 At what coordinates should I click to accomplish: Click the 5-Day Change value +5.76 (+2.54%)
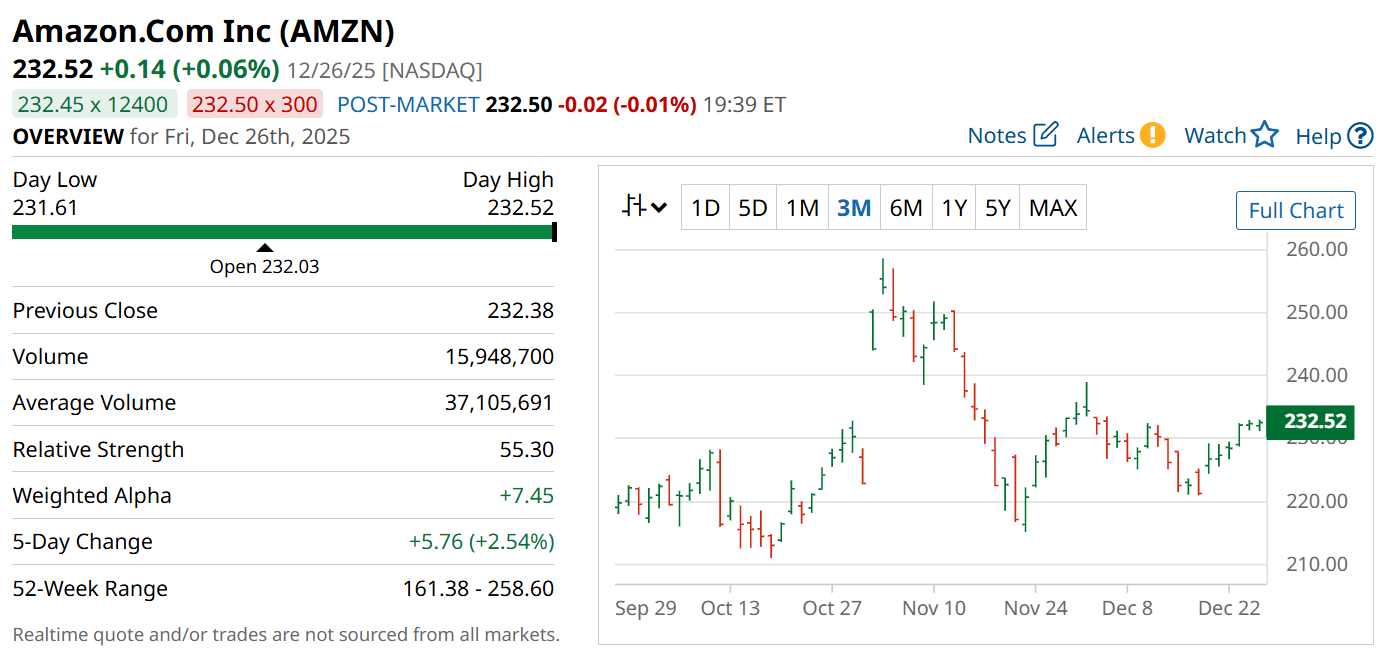pos(481,541)
